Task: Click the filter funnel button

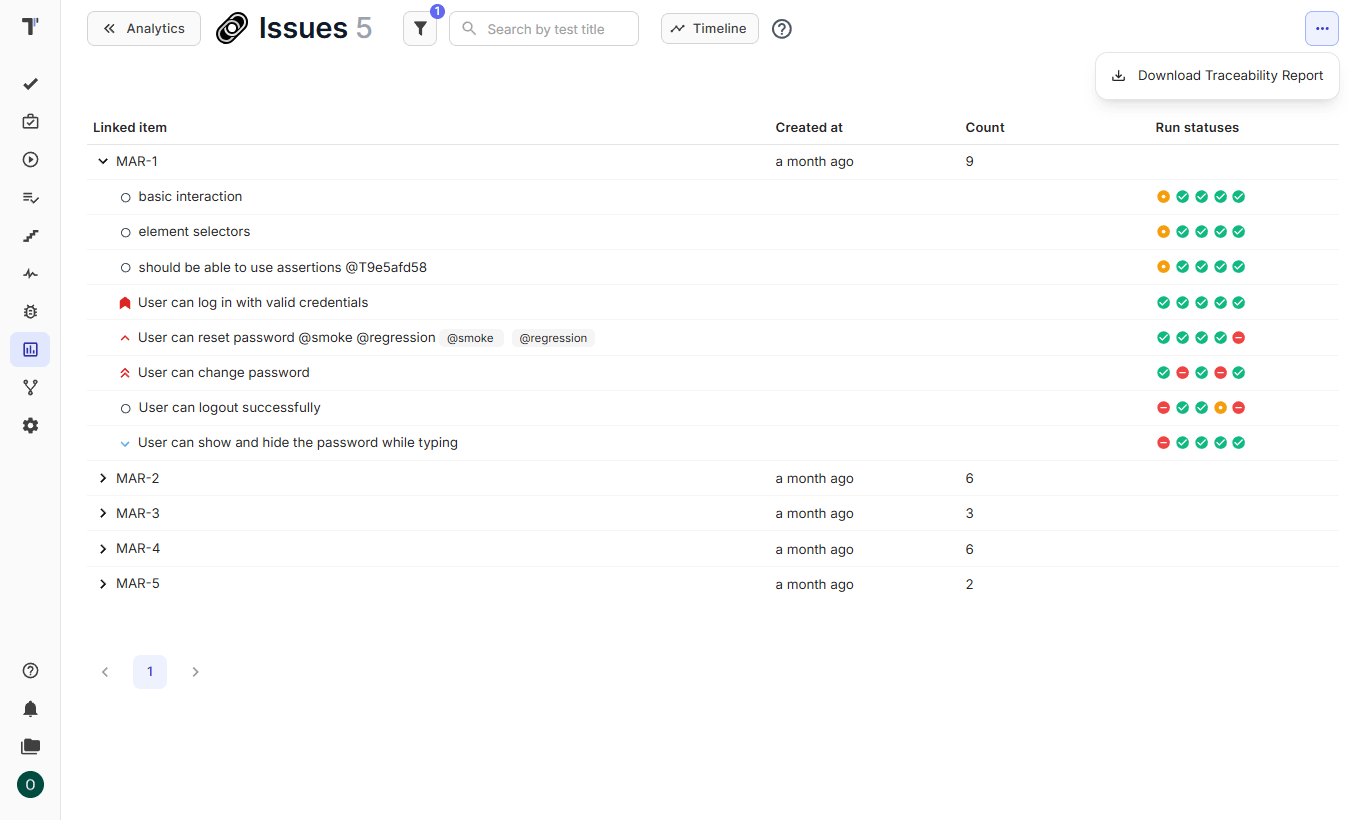Action: [x=420, y=29]
